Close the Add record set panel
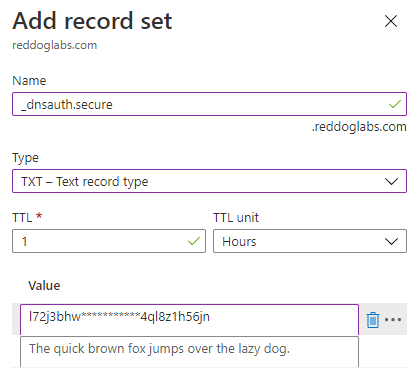Screen dimensions: 417x382 point(391,21)
